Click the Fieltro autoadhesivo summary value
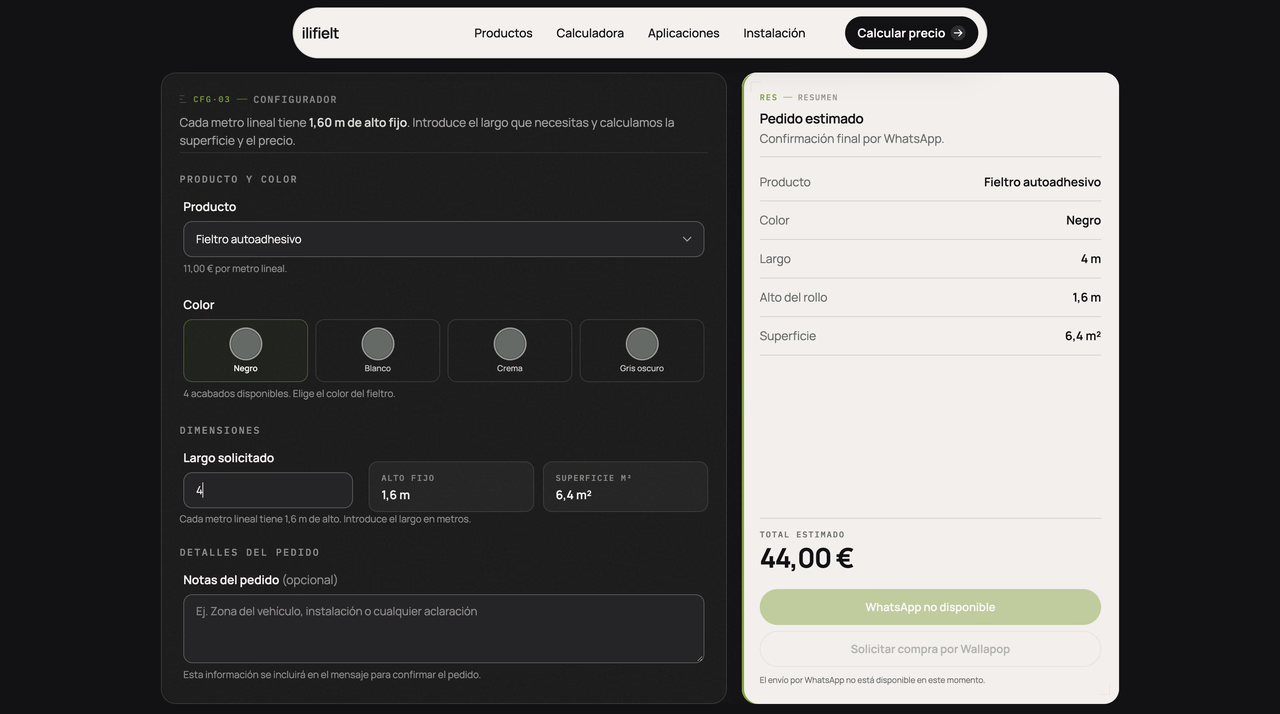This screenshot has height=714, width=1280. click(x=1042, y=182)
